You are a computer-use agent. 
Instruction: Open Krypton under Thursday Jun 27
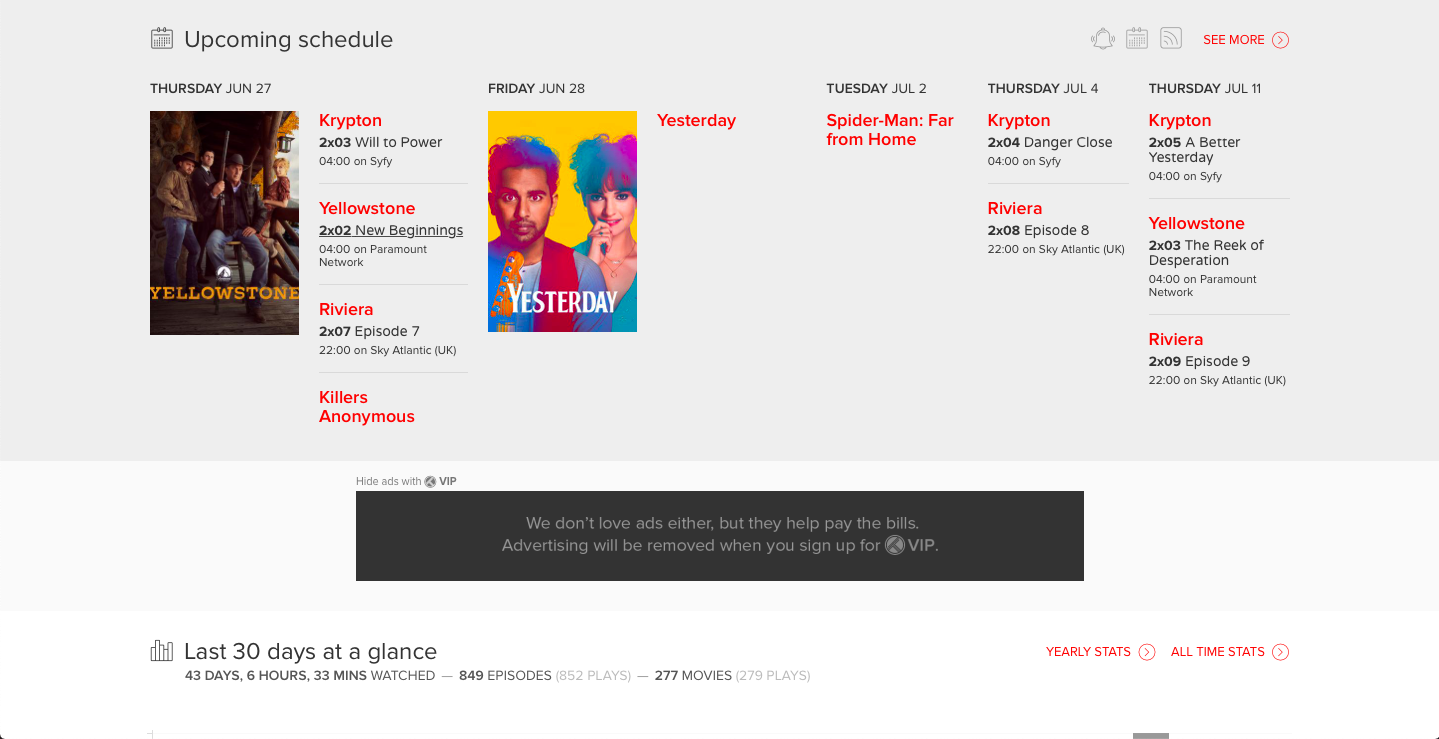[350, 120]
